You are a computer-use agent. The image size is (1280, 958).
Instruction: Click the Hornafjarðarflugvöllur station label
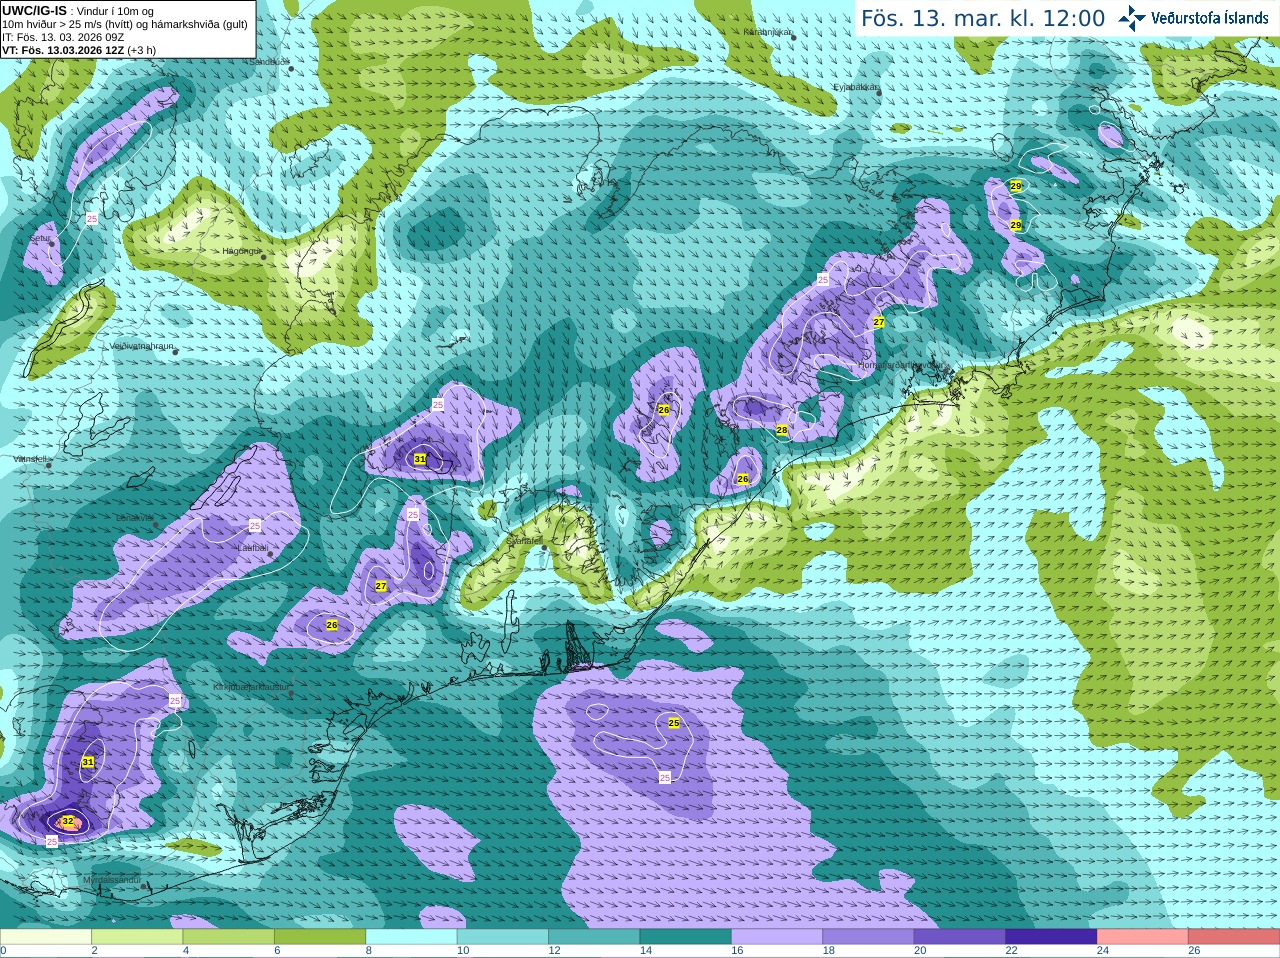tap(899, 365)
